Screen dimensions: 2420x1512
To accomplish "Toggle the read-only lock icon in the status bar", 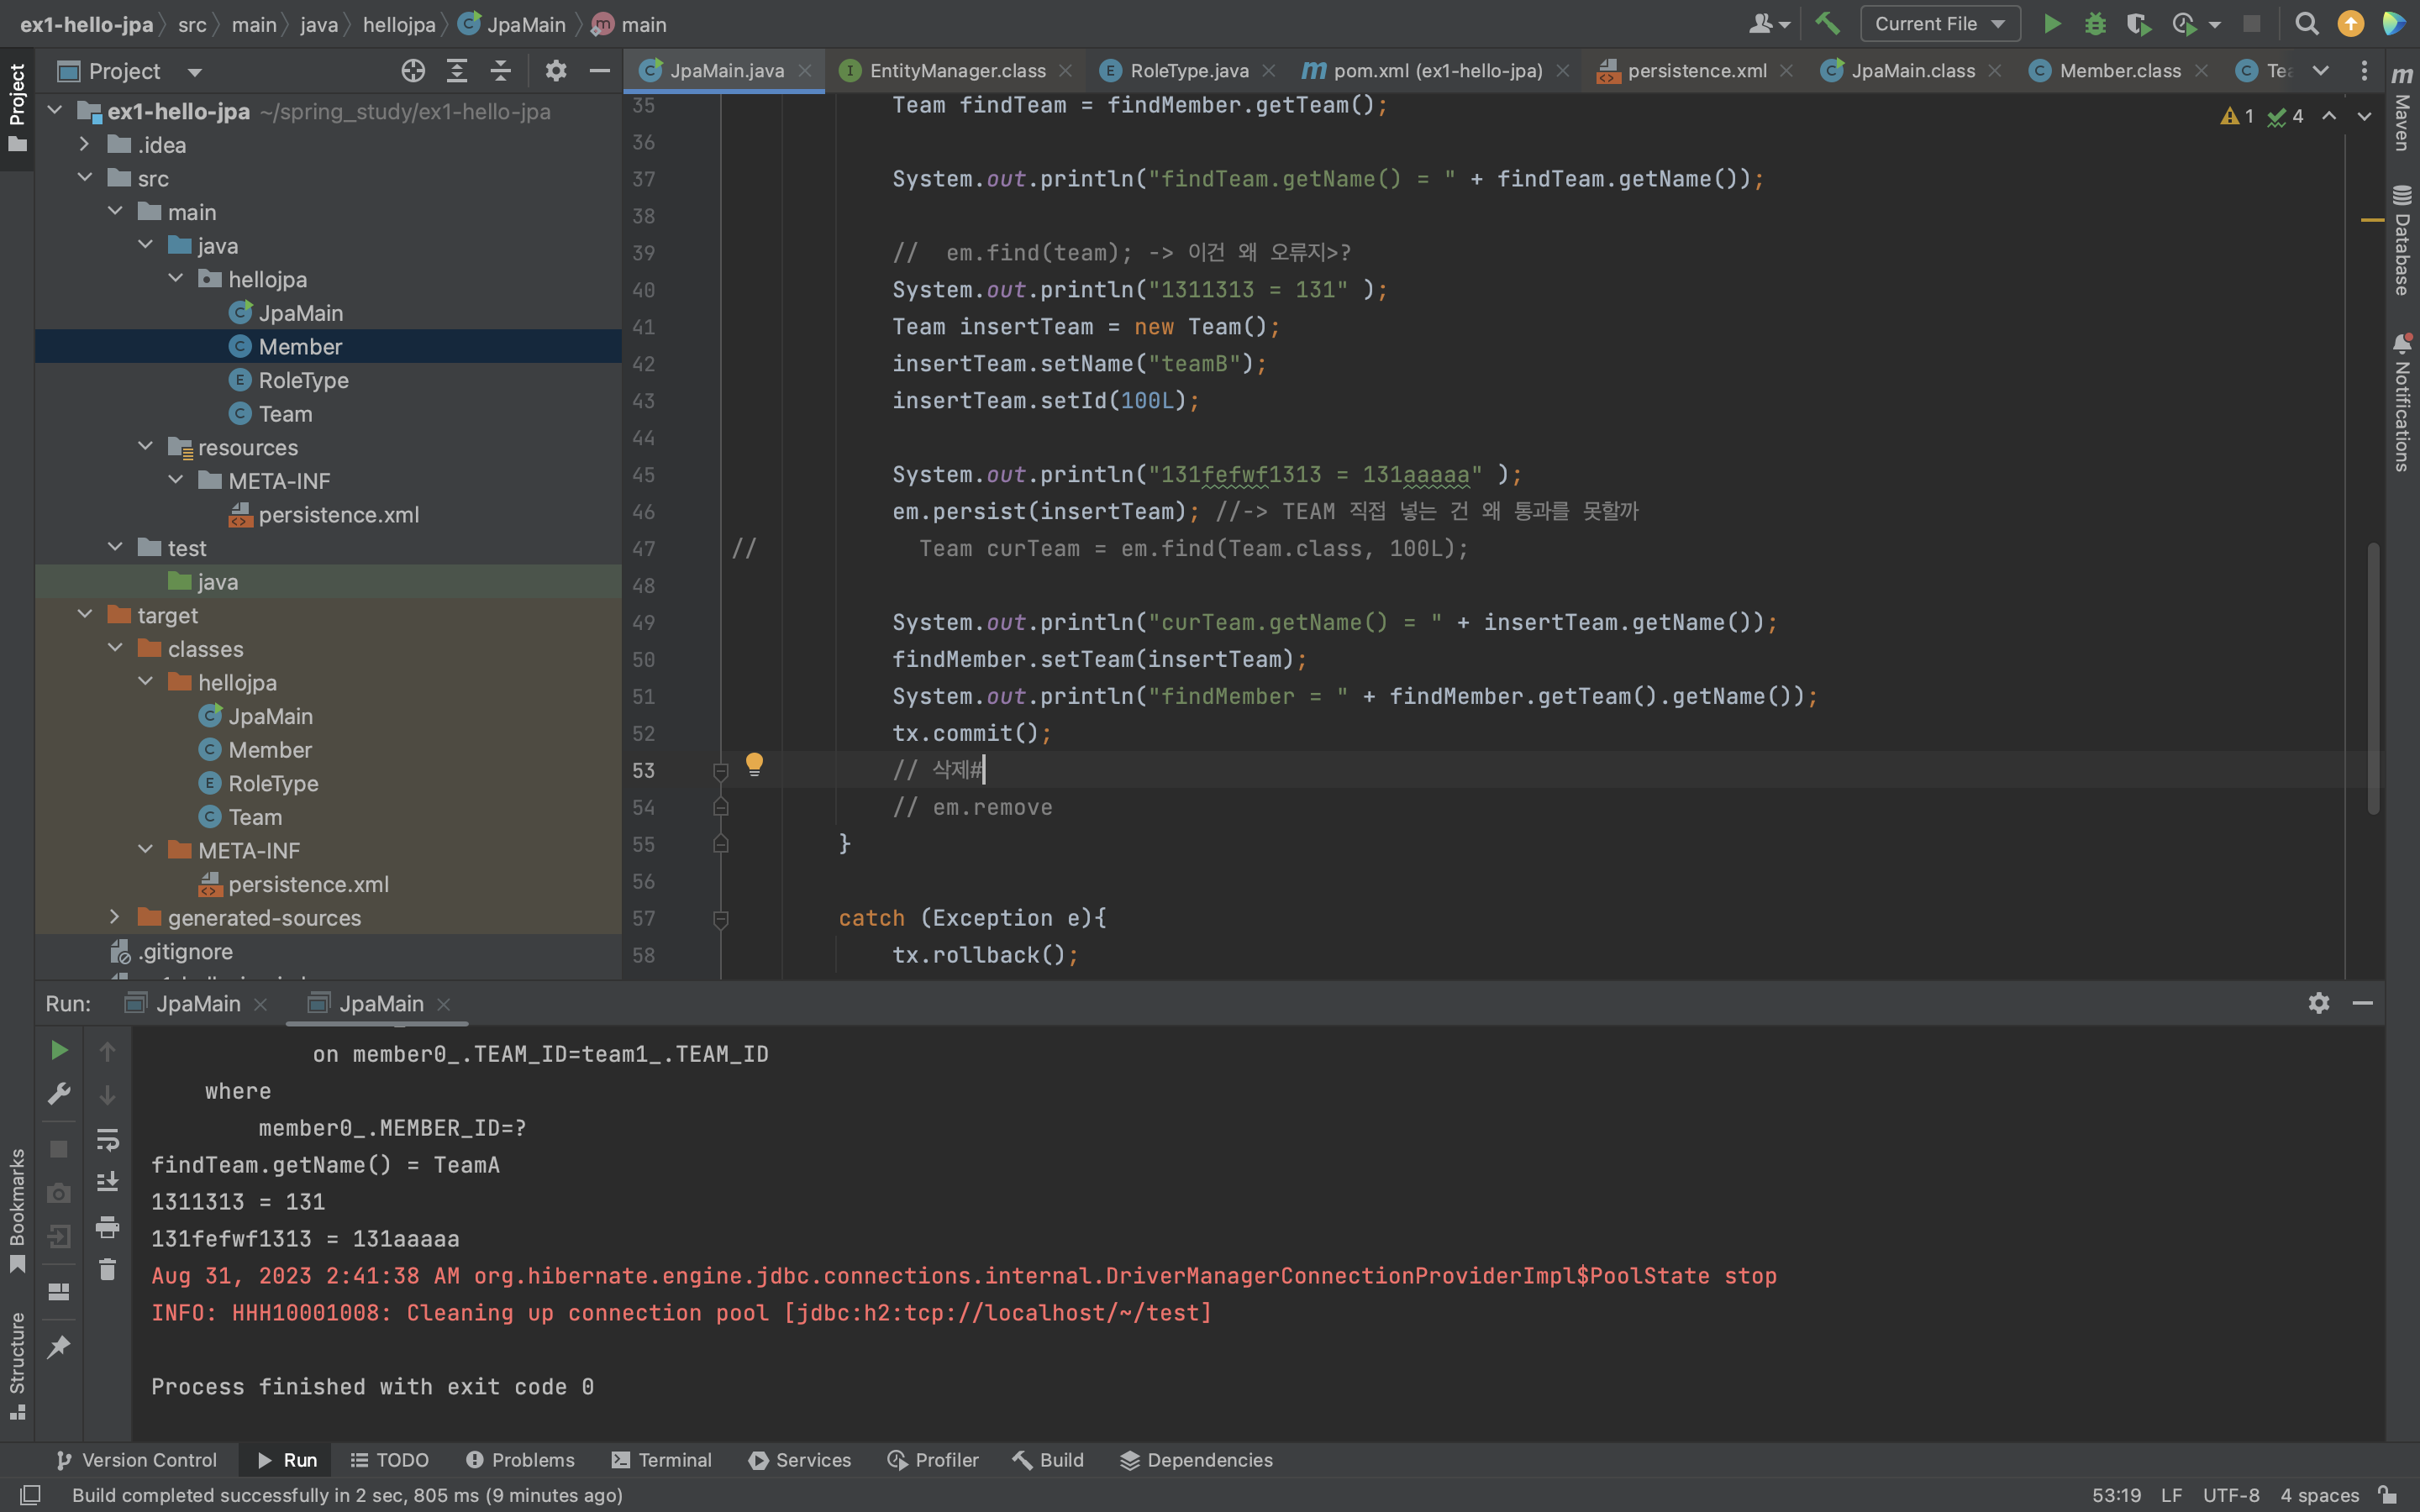I will pyautogui.click(x=2388, y=1495).
